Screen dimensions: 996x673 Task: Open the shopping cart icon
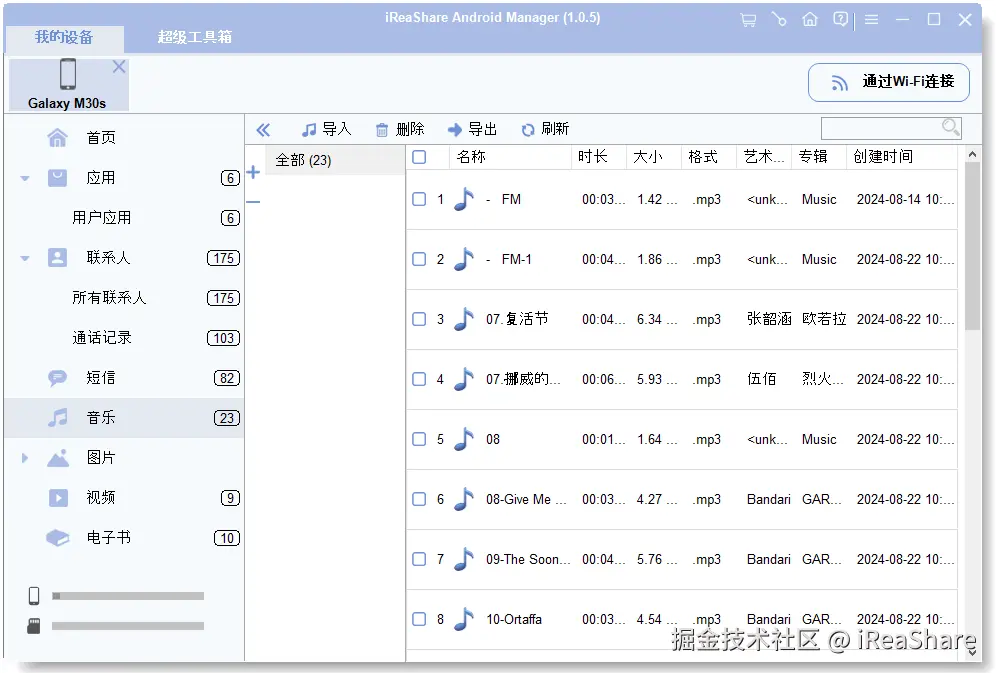coord(748,18)
